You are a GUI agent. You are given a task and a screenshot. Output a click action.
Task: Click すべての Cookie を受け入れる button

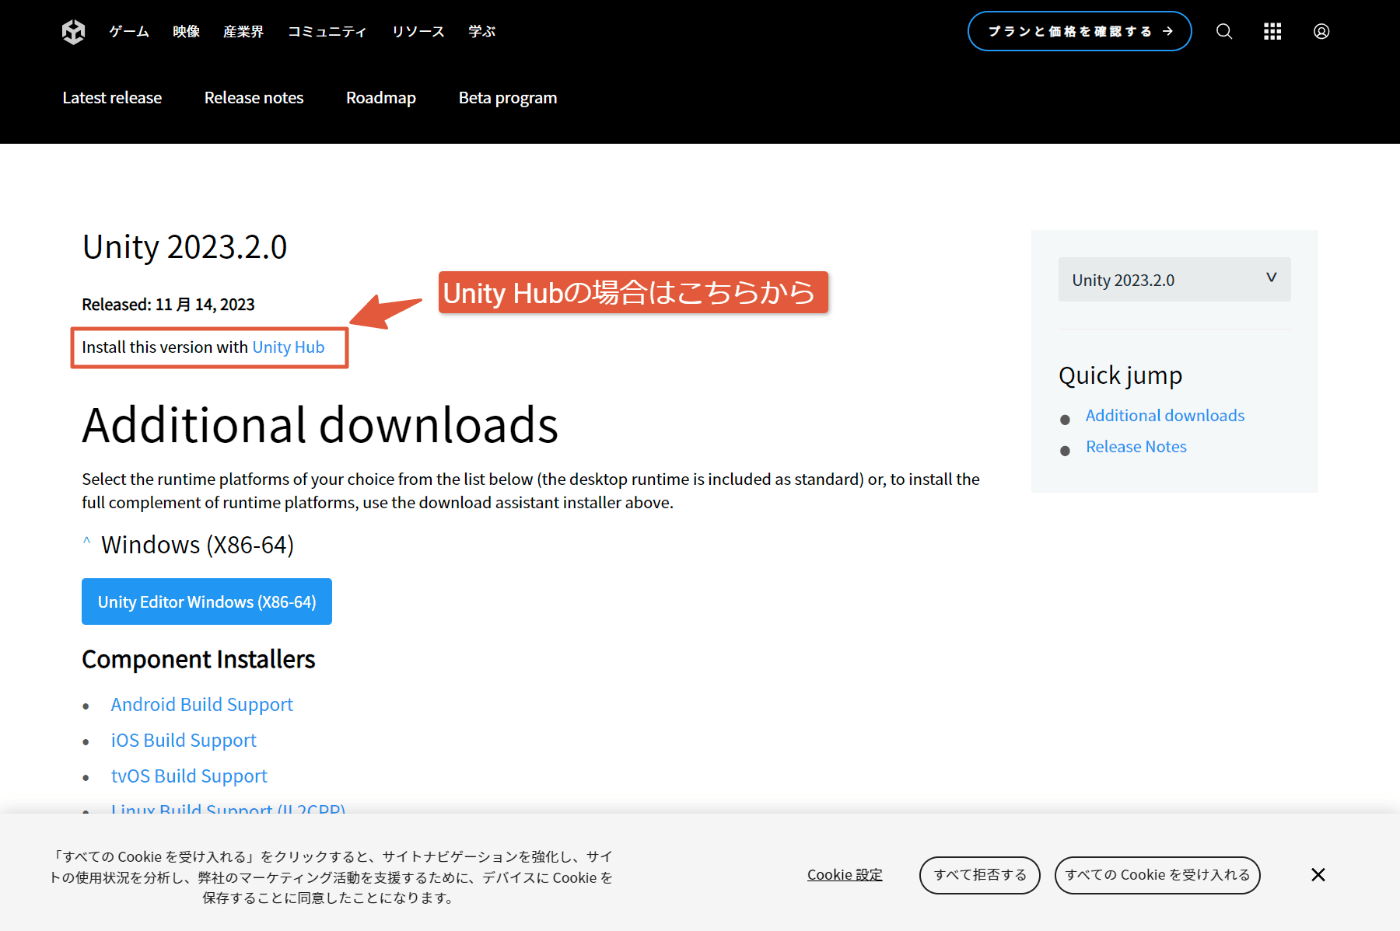1157,875
